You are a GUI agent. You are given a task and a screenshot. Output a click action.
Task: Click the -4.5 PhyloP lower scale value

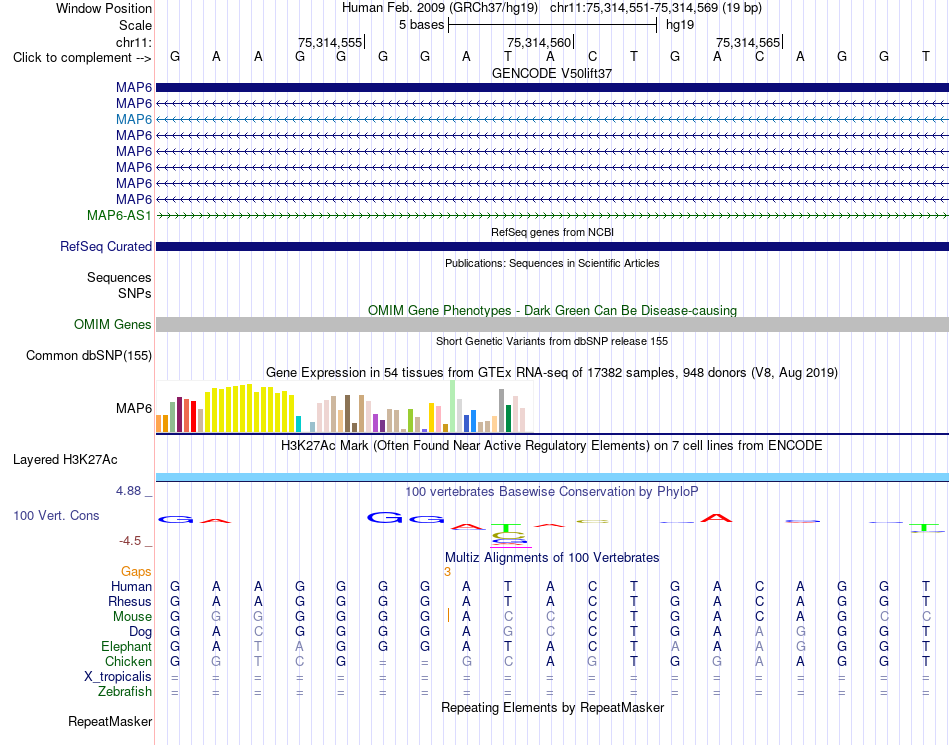(x=130, y=541)
